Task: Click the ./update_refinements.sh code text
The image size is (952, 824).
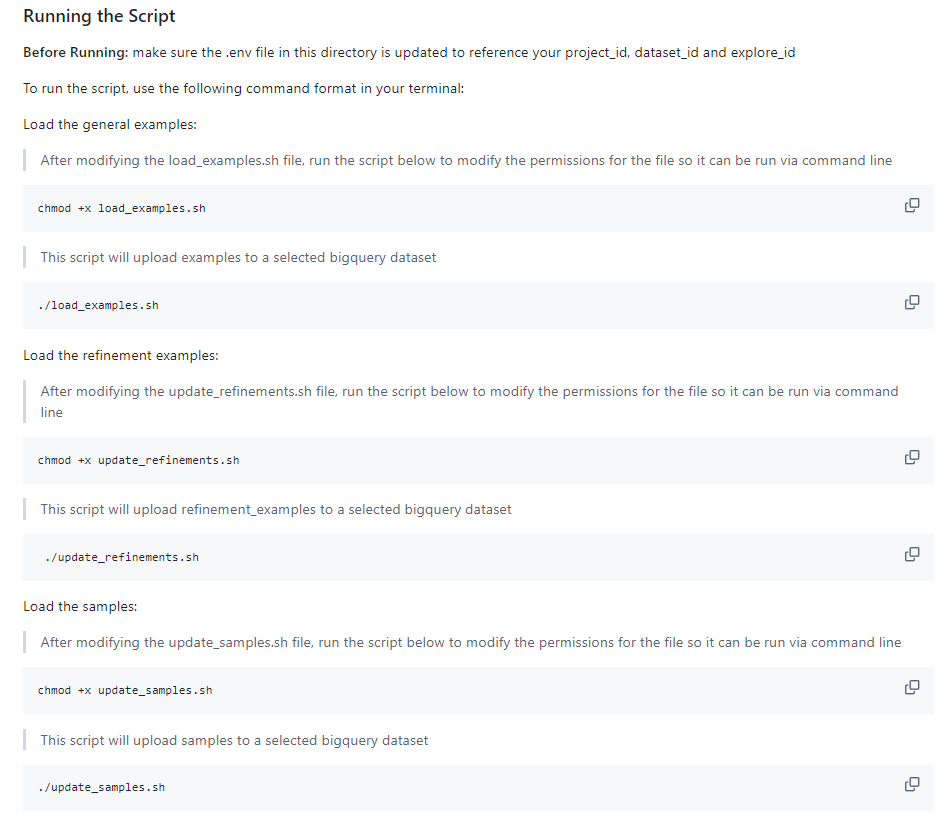Action: click(x=121, y=557)
